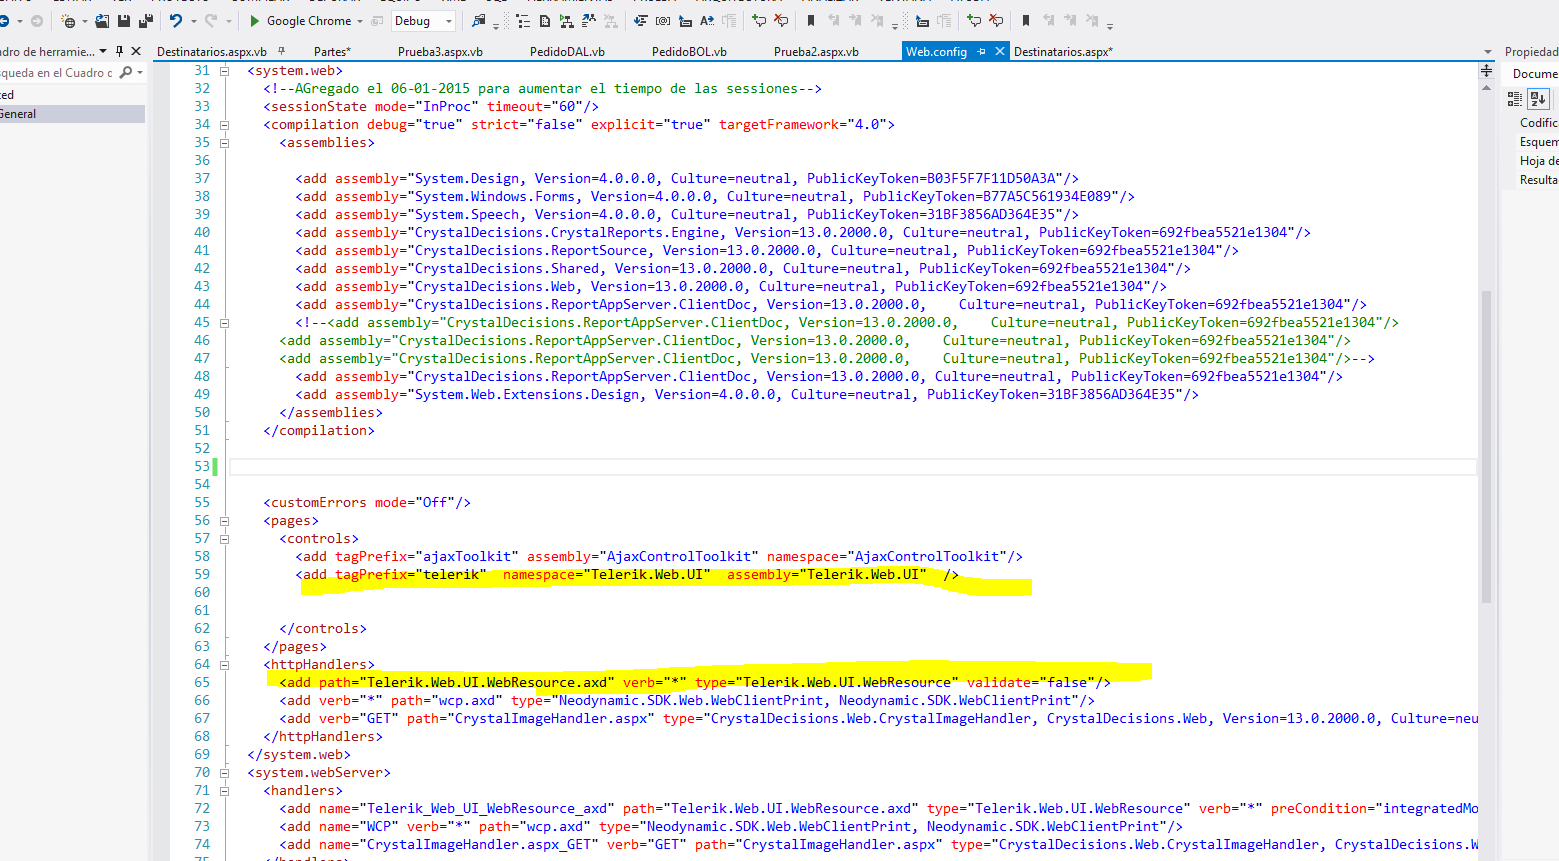
Task: Collapse controls node at line 57
Action: 224,539
